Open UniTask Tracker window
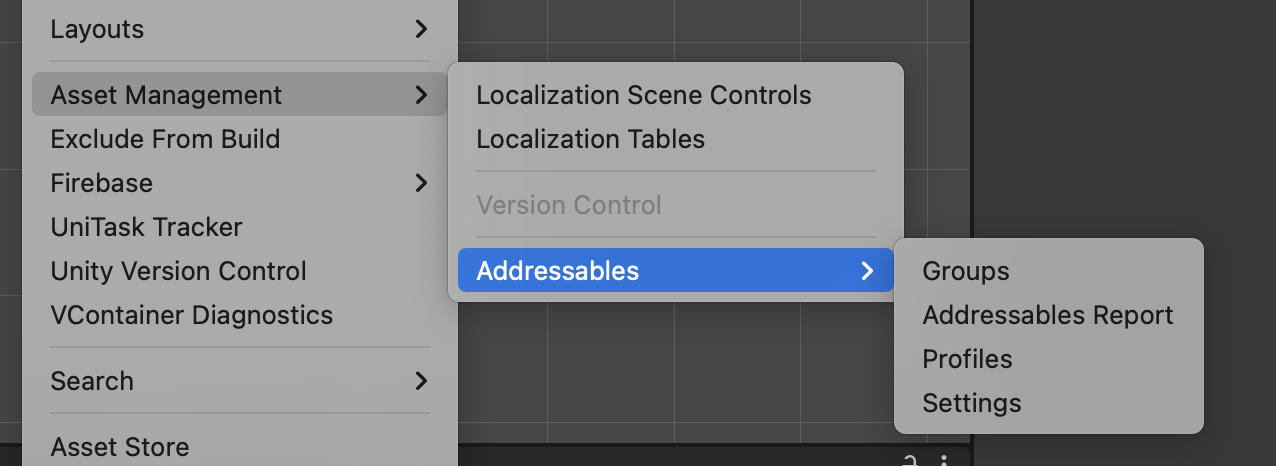Viewport: 1276px width, 466px height. click(x=147, y=227)
